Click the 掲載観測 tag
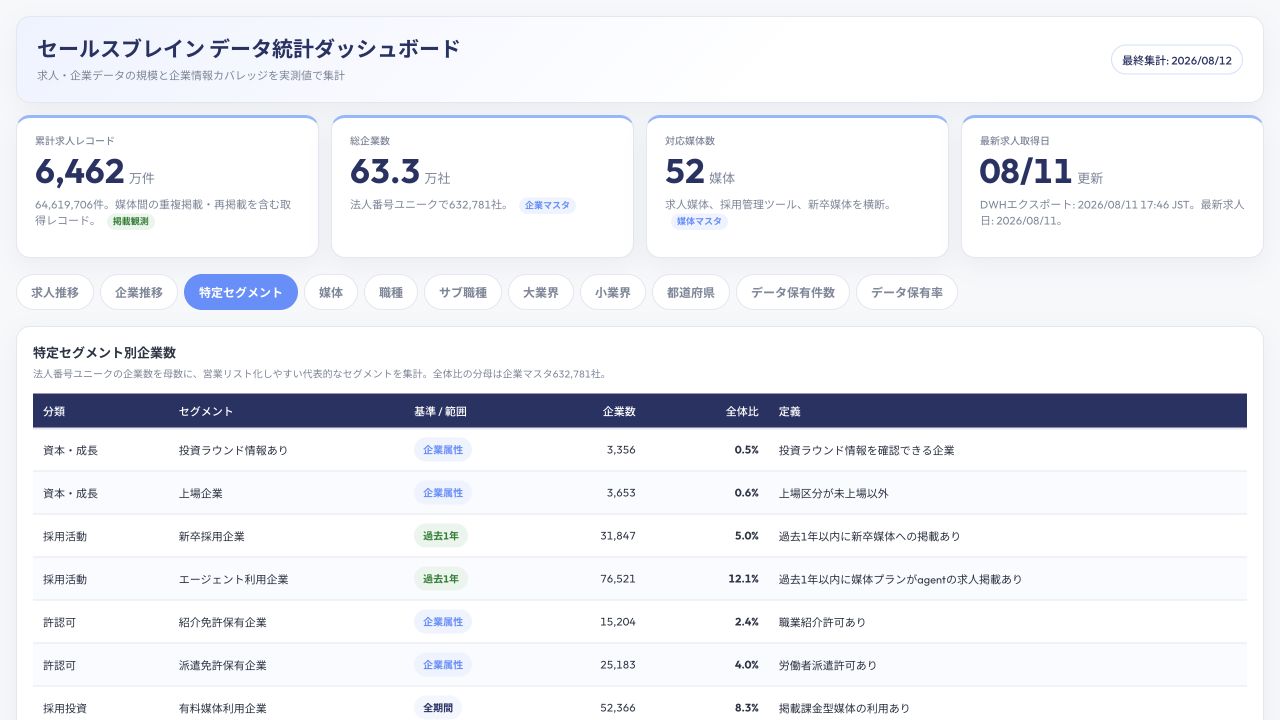The width and height of the screenshot is (1280, 720). coord(131,221)
